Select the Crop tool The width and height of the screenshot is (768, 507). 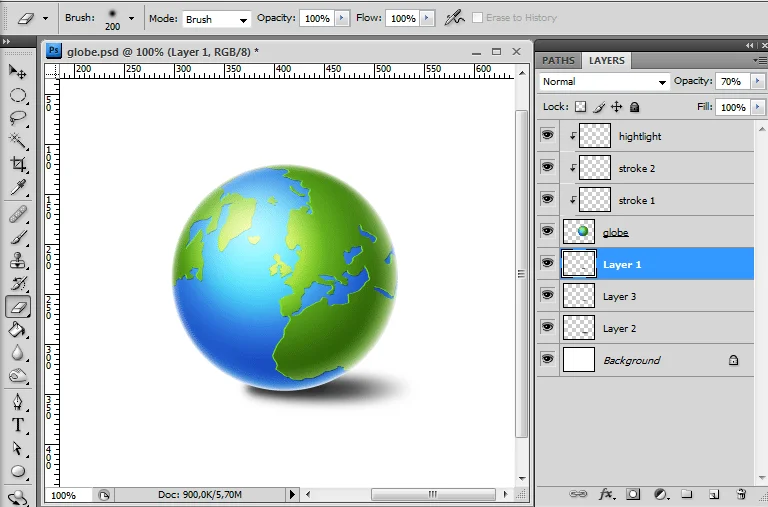(x=18, y=164)
